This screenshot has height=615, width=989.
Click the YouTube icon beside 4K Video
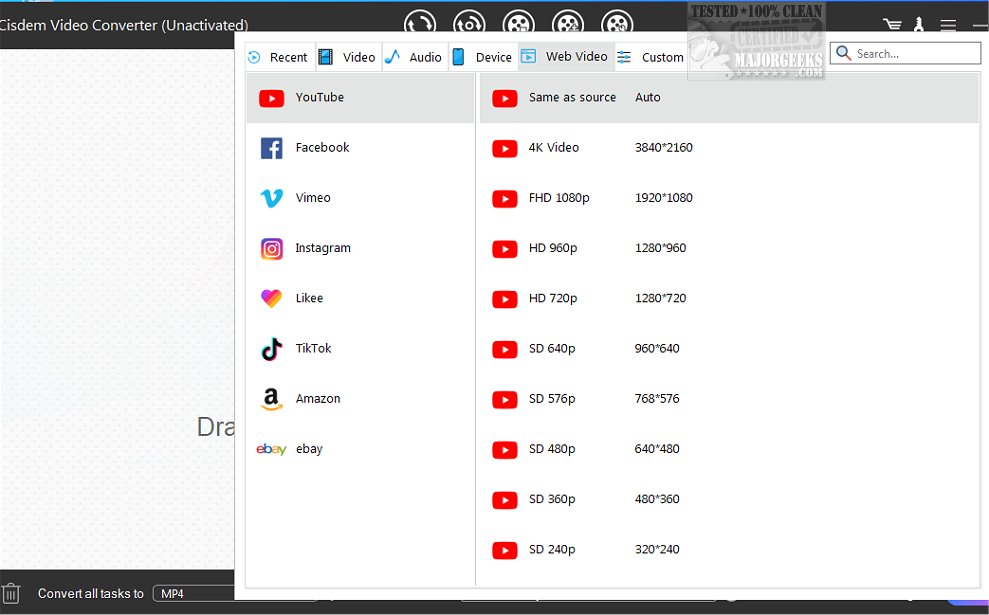(505, 148)
